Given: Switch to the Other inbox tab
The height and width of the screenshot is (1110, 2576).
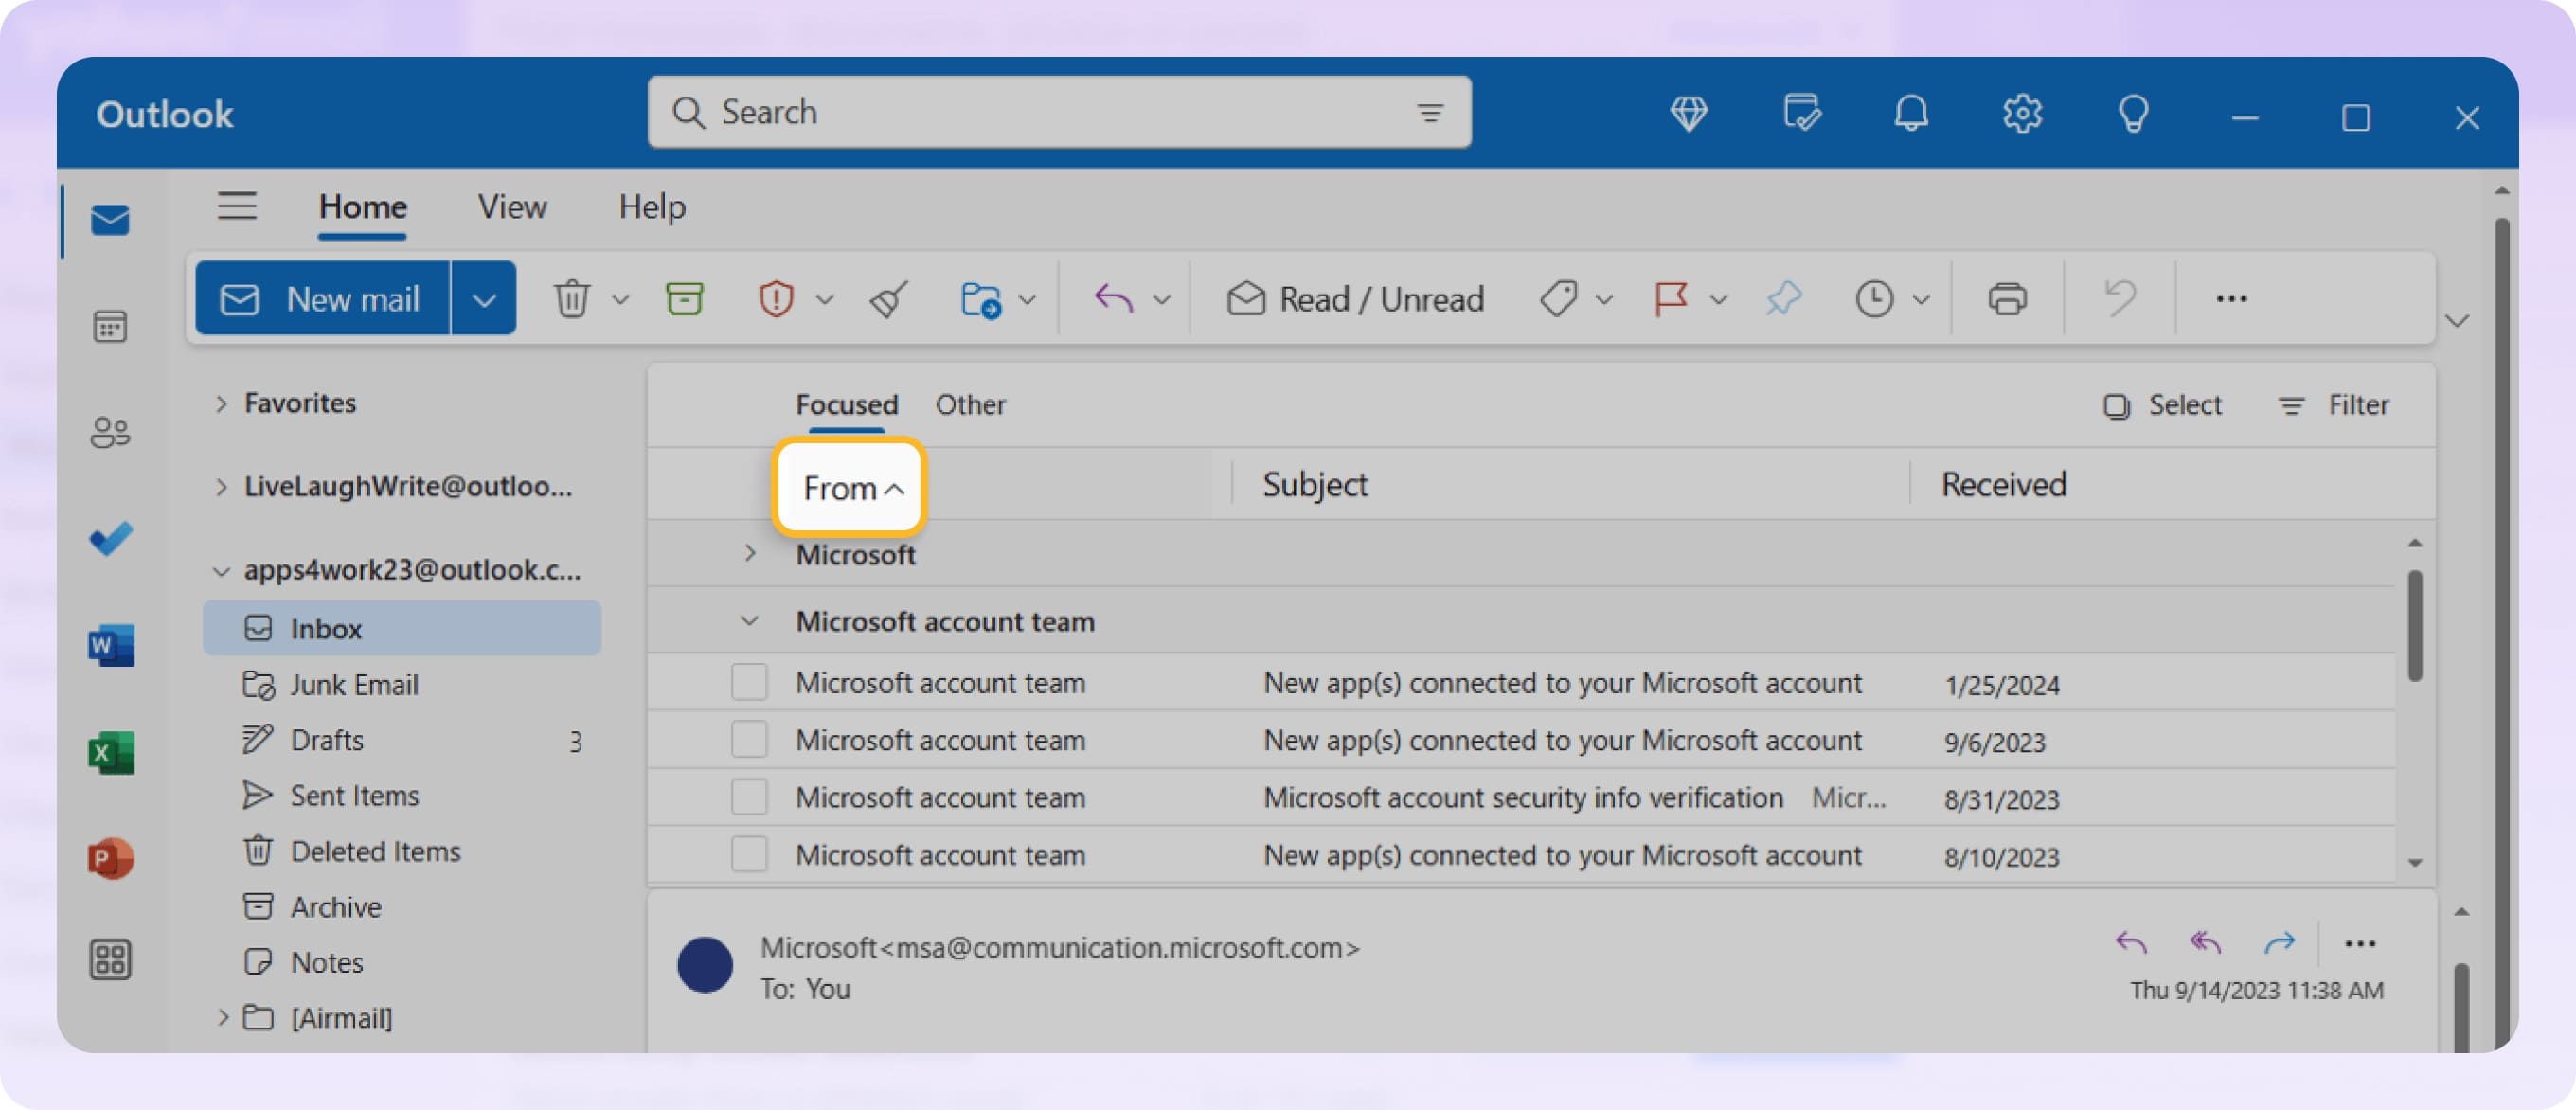Looking at the screenshot, I should (970, 405).
